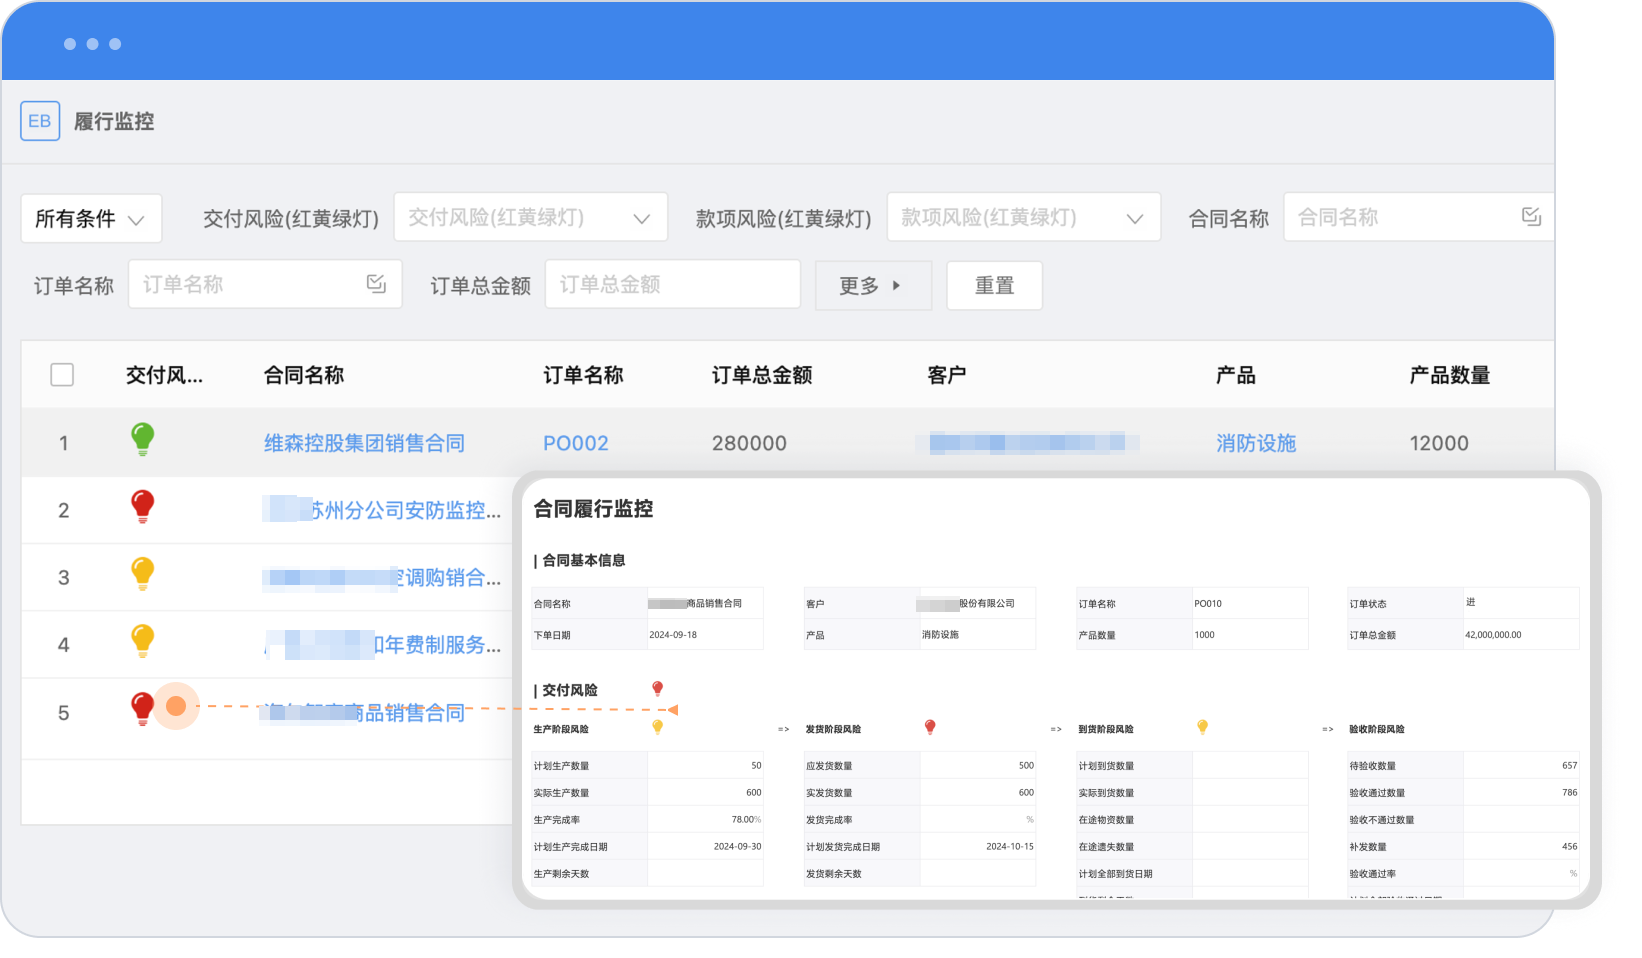This screenshot has width=1642, height=958.
Task: Click the 订单名称 column header
Action: pyautogui.click(x=584, y=375)
